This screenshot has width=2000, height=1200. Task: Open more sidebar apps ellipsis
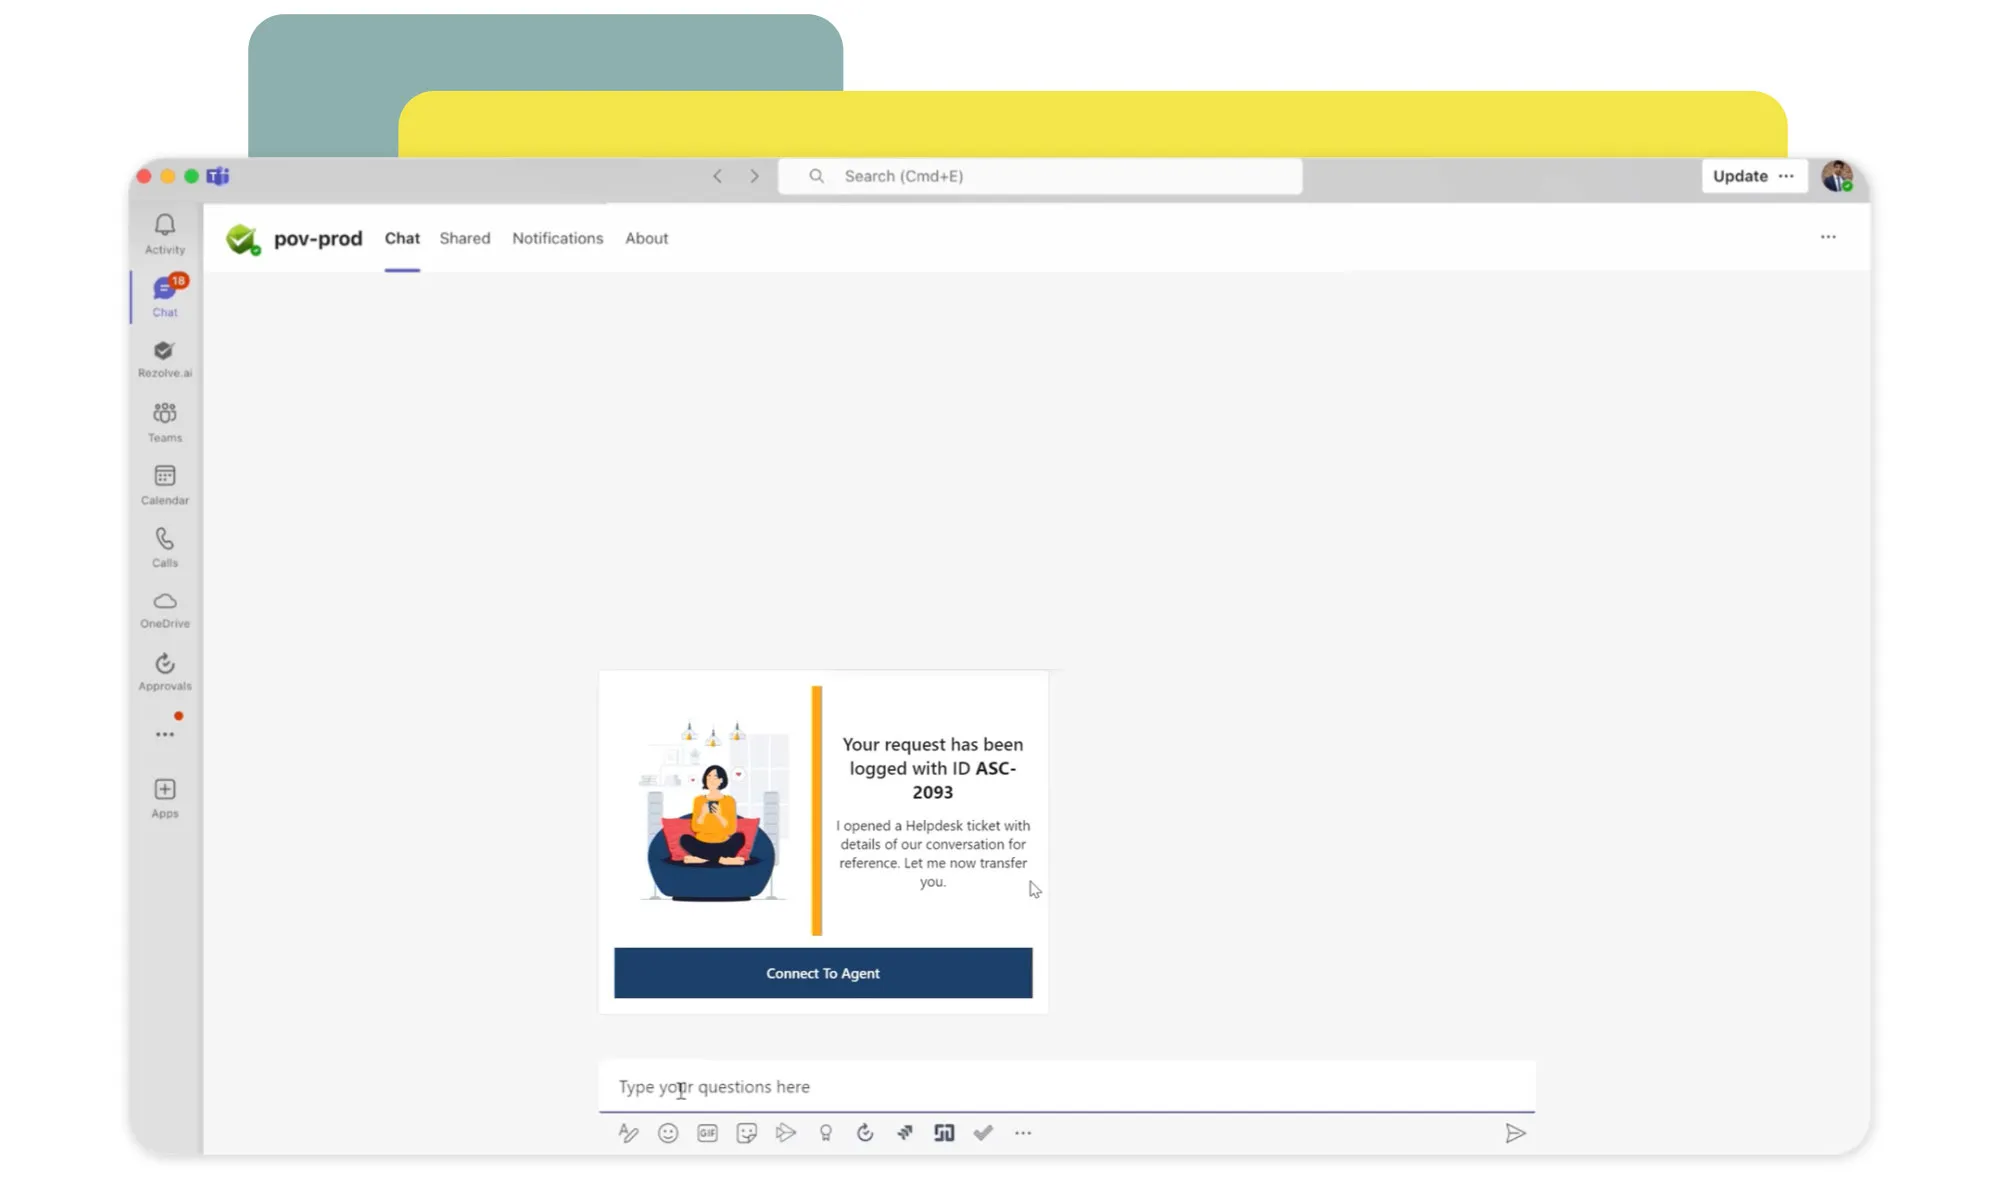point(165,735)
